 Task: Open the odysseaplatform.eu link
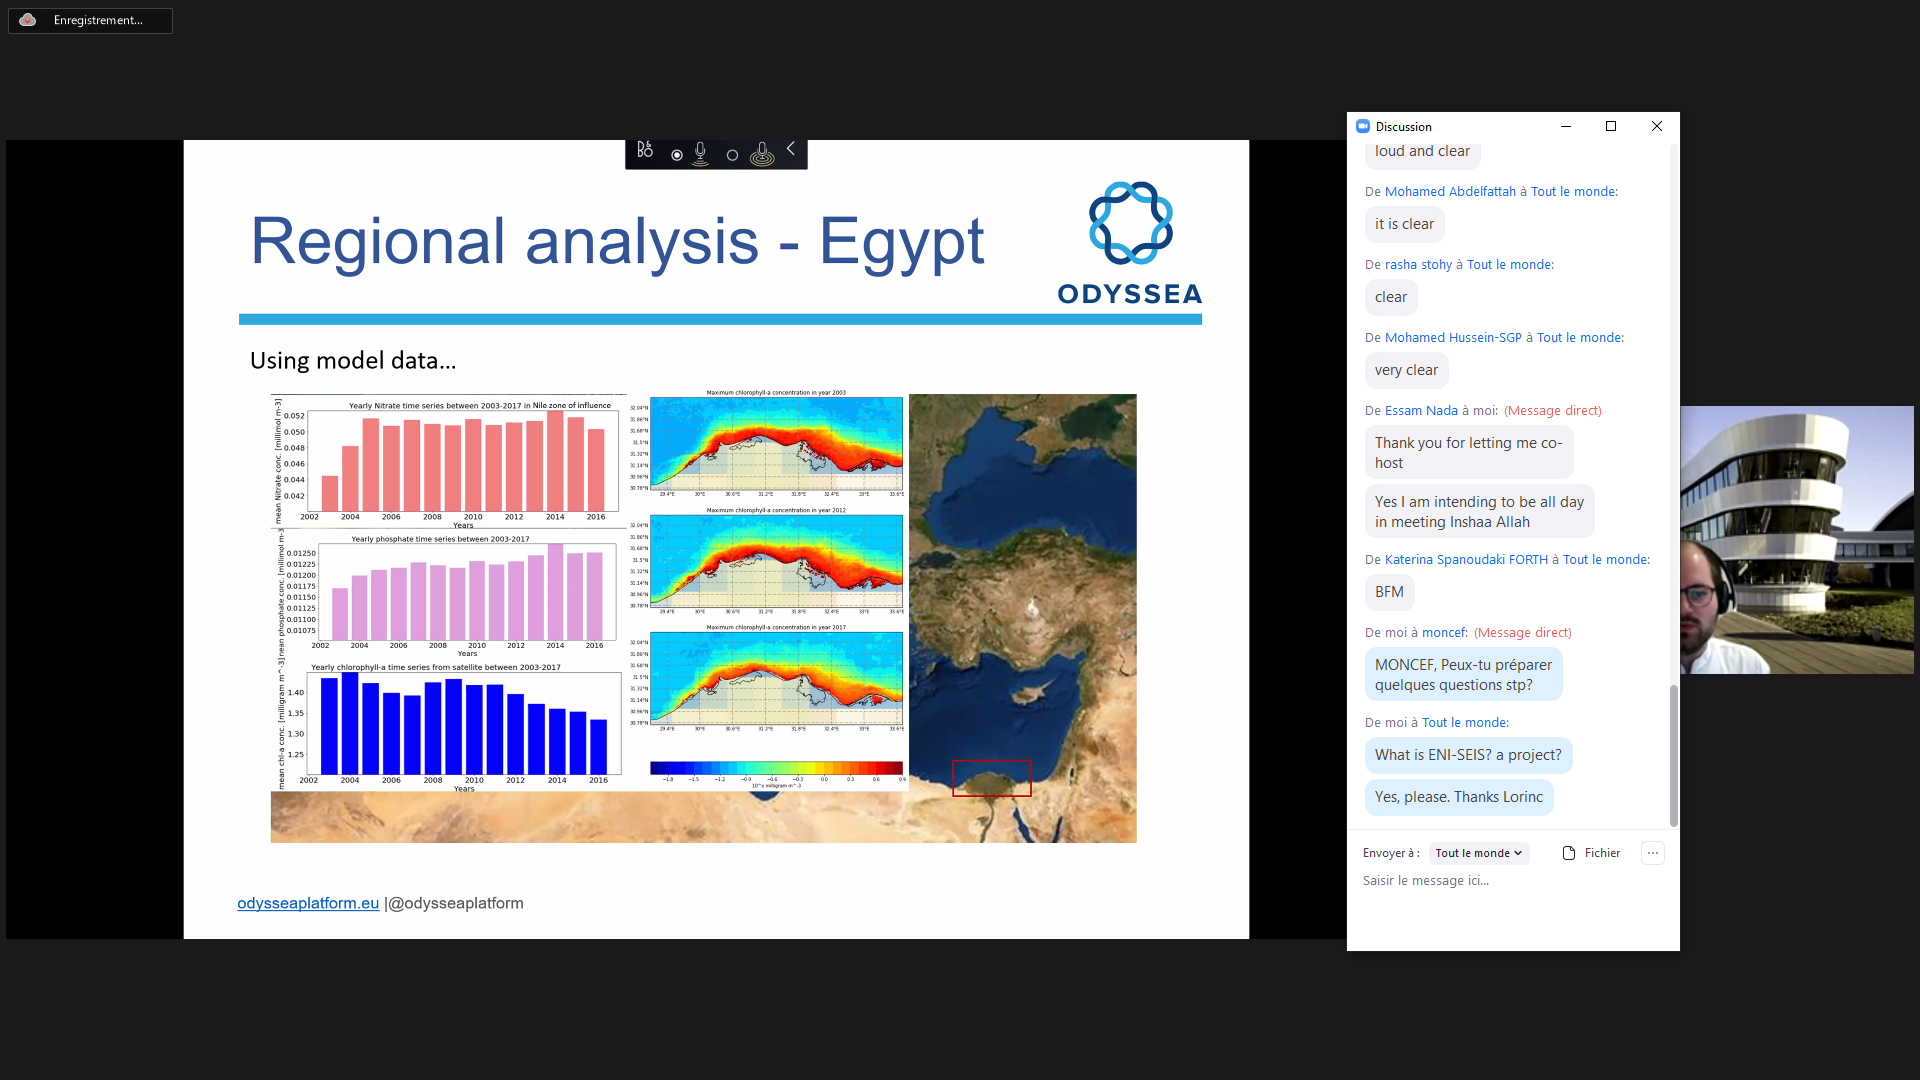(x=308, y=903)
